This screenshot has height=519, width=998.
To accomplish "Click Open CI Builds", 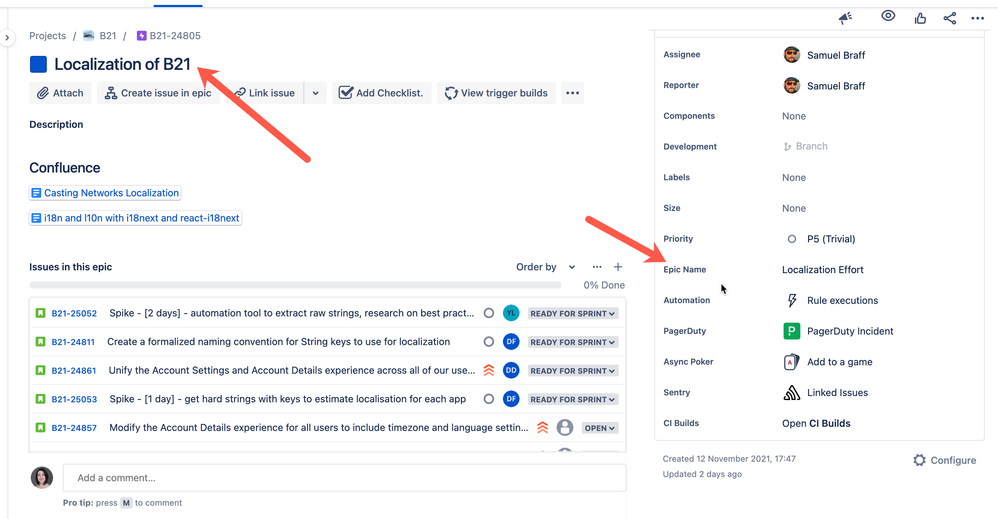I will click(816, 423).
